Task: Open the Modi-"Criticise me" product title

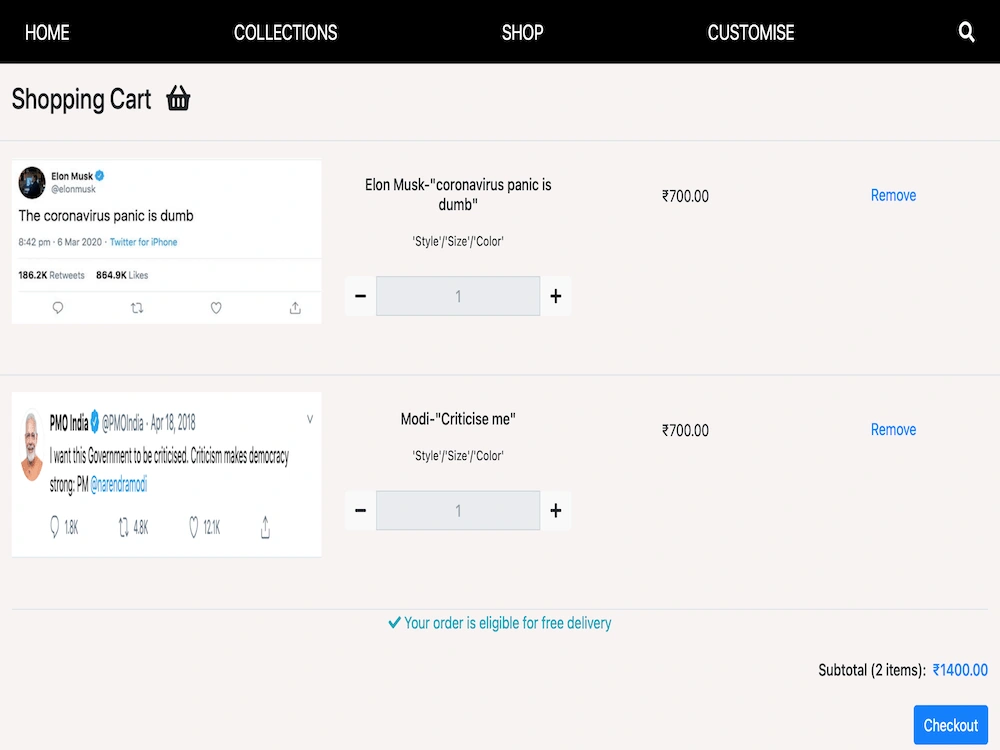Action: click(x=458, y=419)
